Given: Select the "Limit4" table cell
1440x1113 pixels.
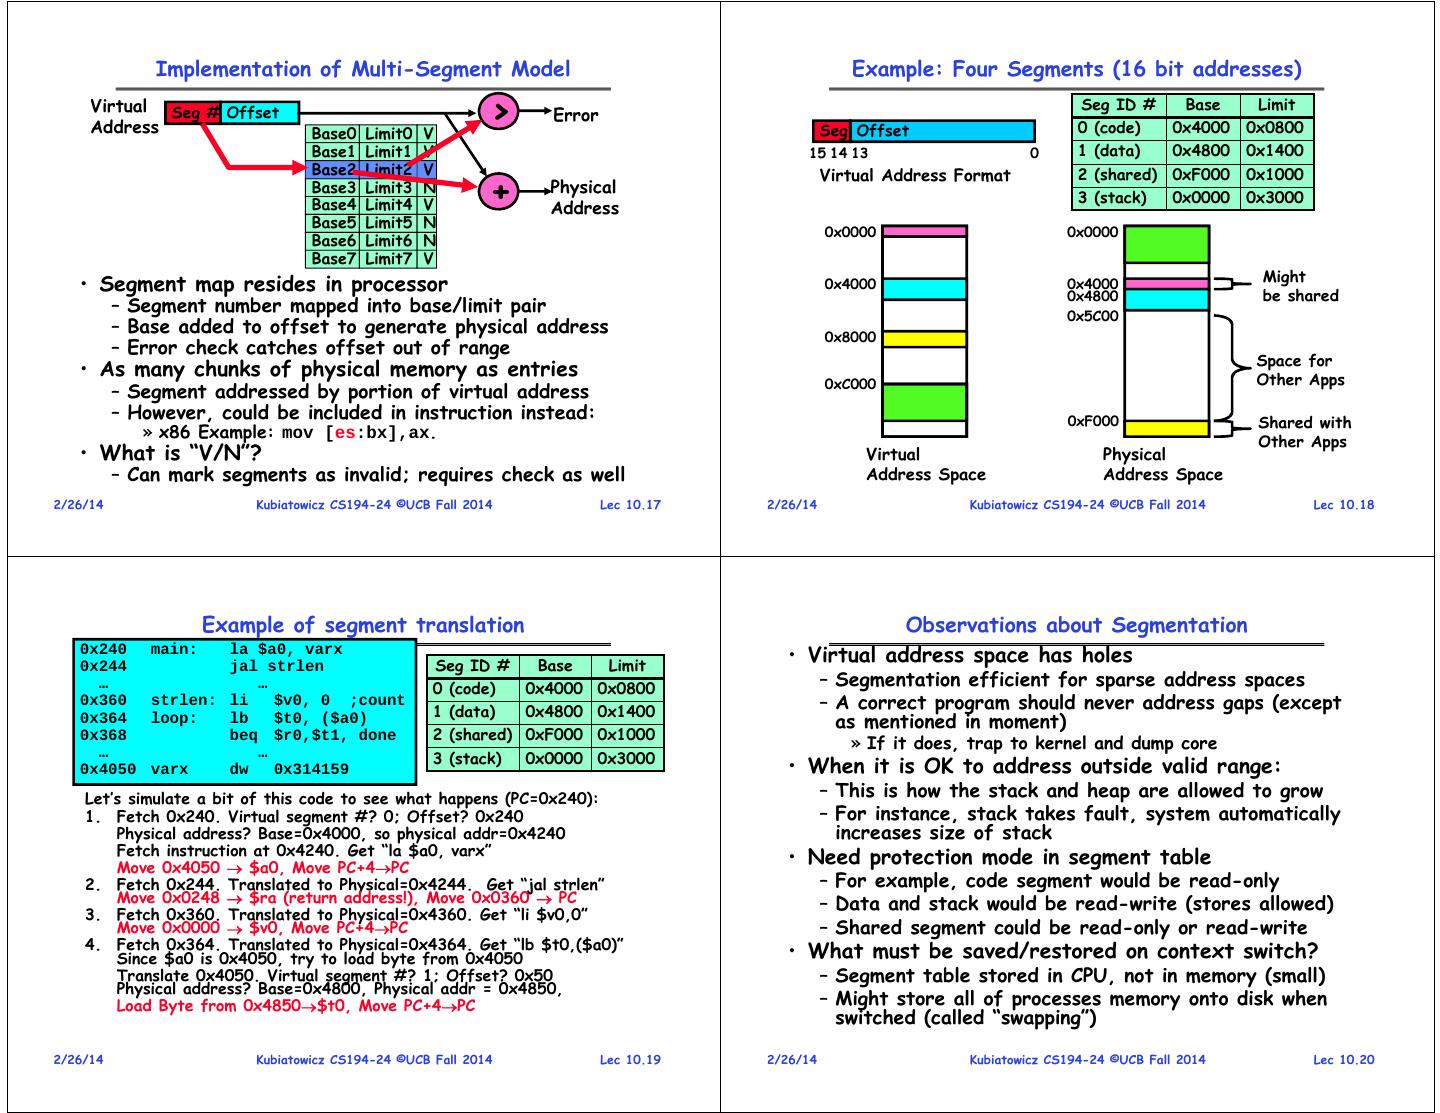Looking at the screenshot, I should [389, 205].
